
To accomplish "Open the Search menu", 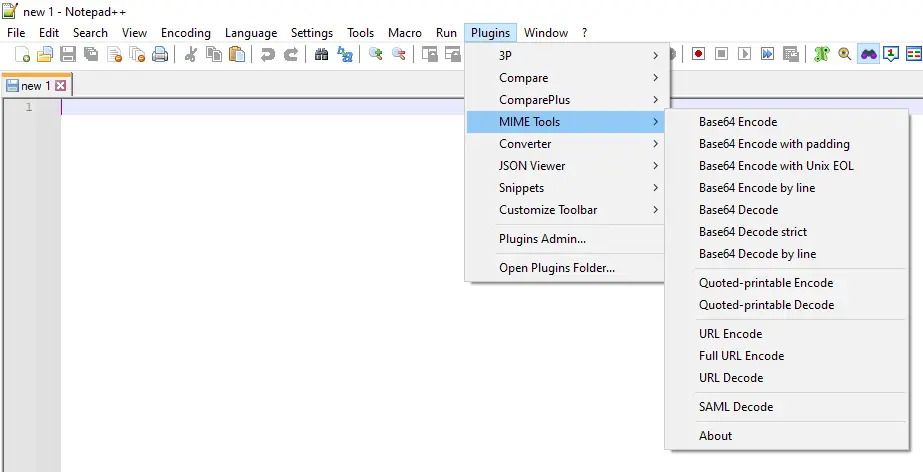I will tap(90, 33).
